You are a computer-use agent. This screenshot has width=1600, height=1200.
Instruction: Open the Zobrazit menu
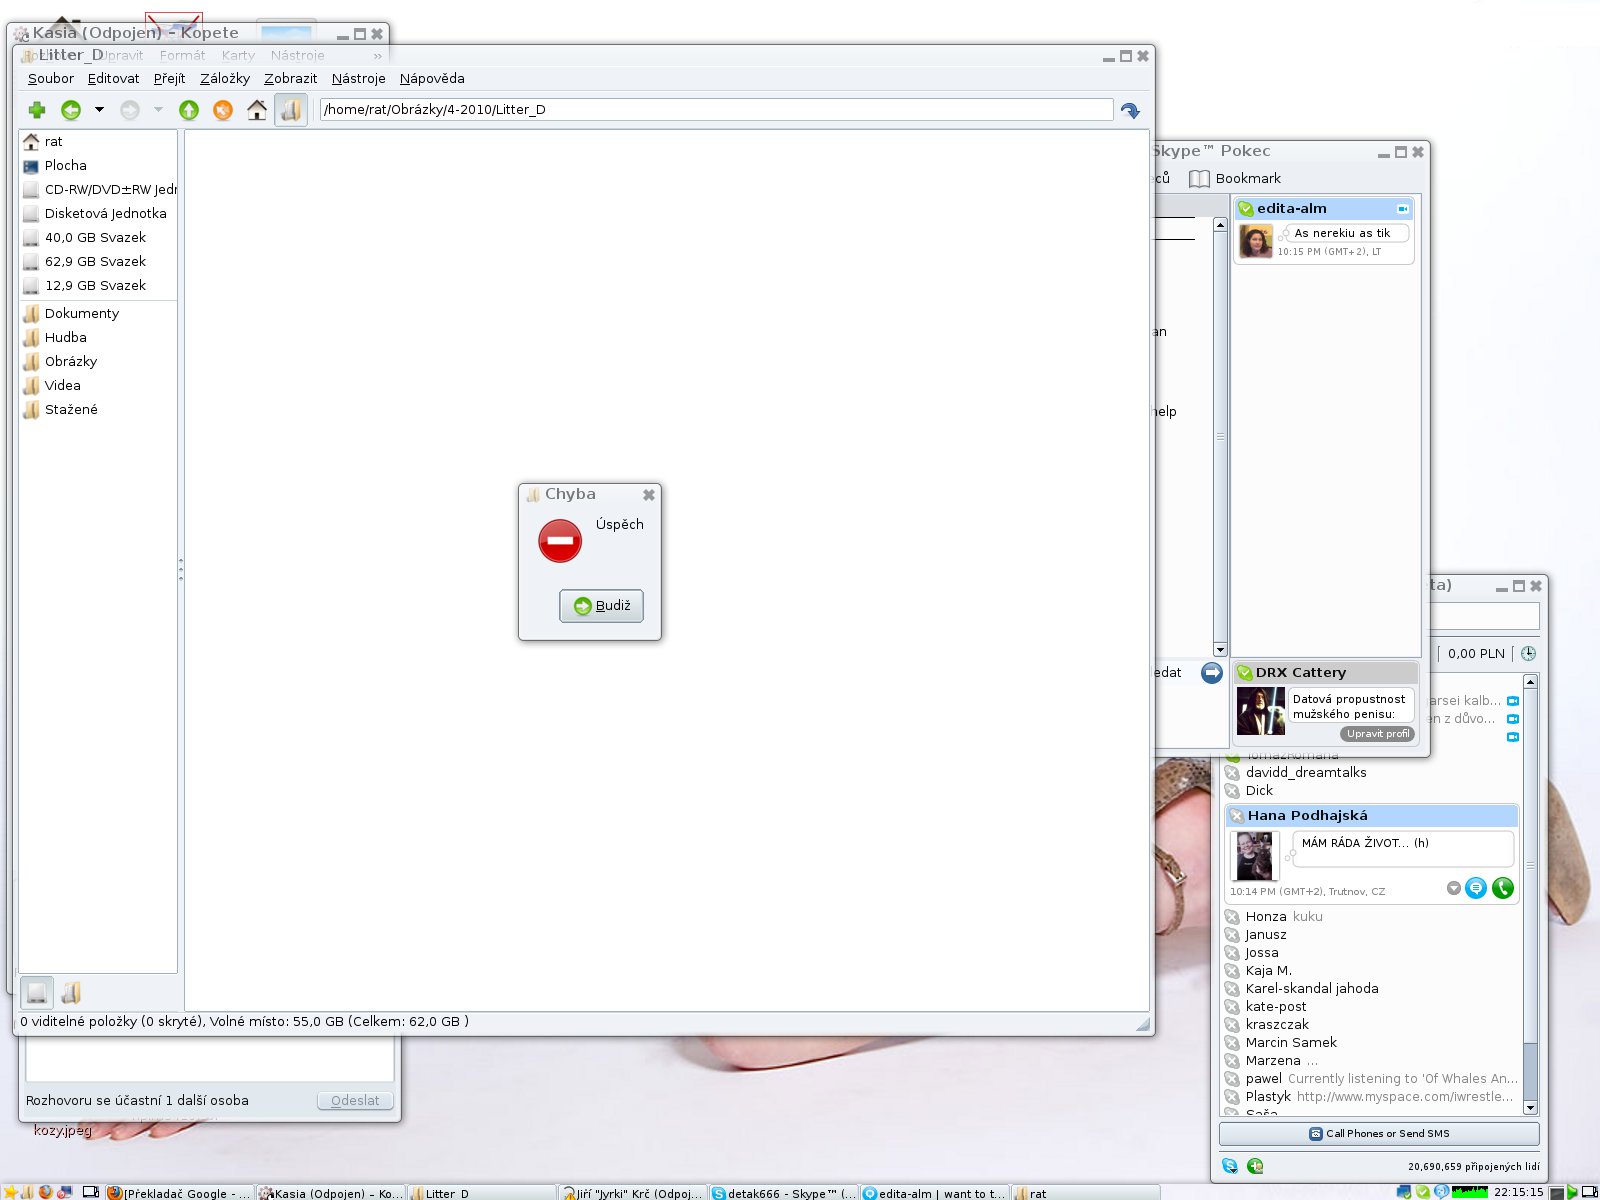(x=290, y=79)
